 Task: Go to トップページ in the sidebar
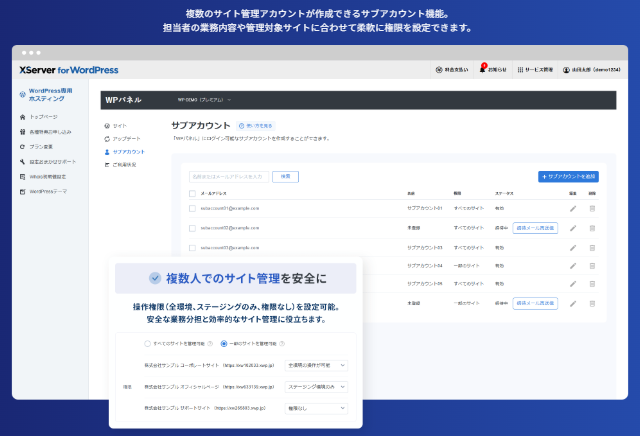tap(39, 117)
